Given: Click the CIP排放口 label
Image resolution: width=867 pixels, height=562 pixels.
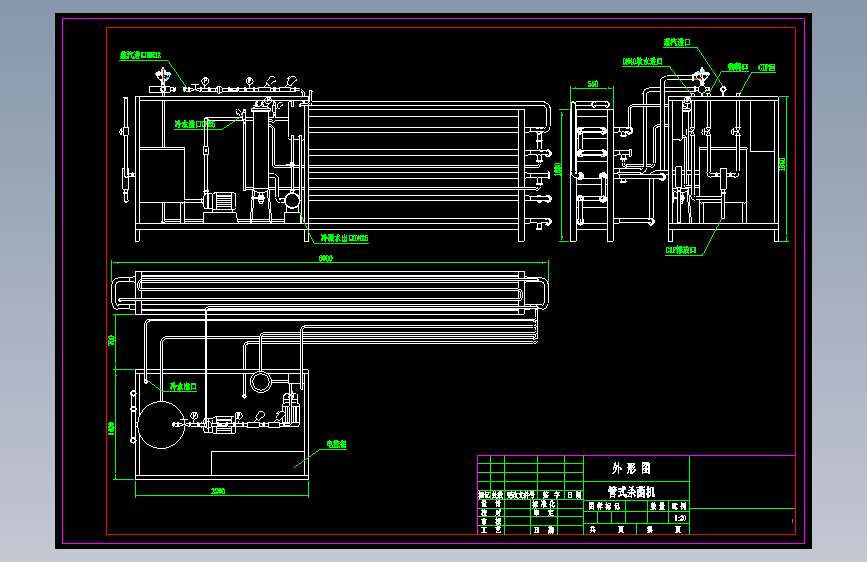Looking at the screenshot, I should click(681, 251).
